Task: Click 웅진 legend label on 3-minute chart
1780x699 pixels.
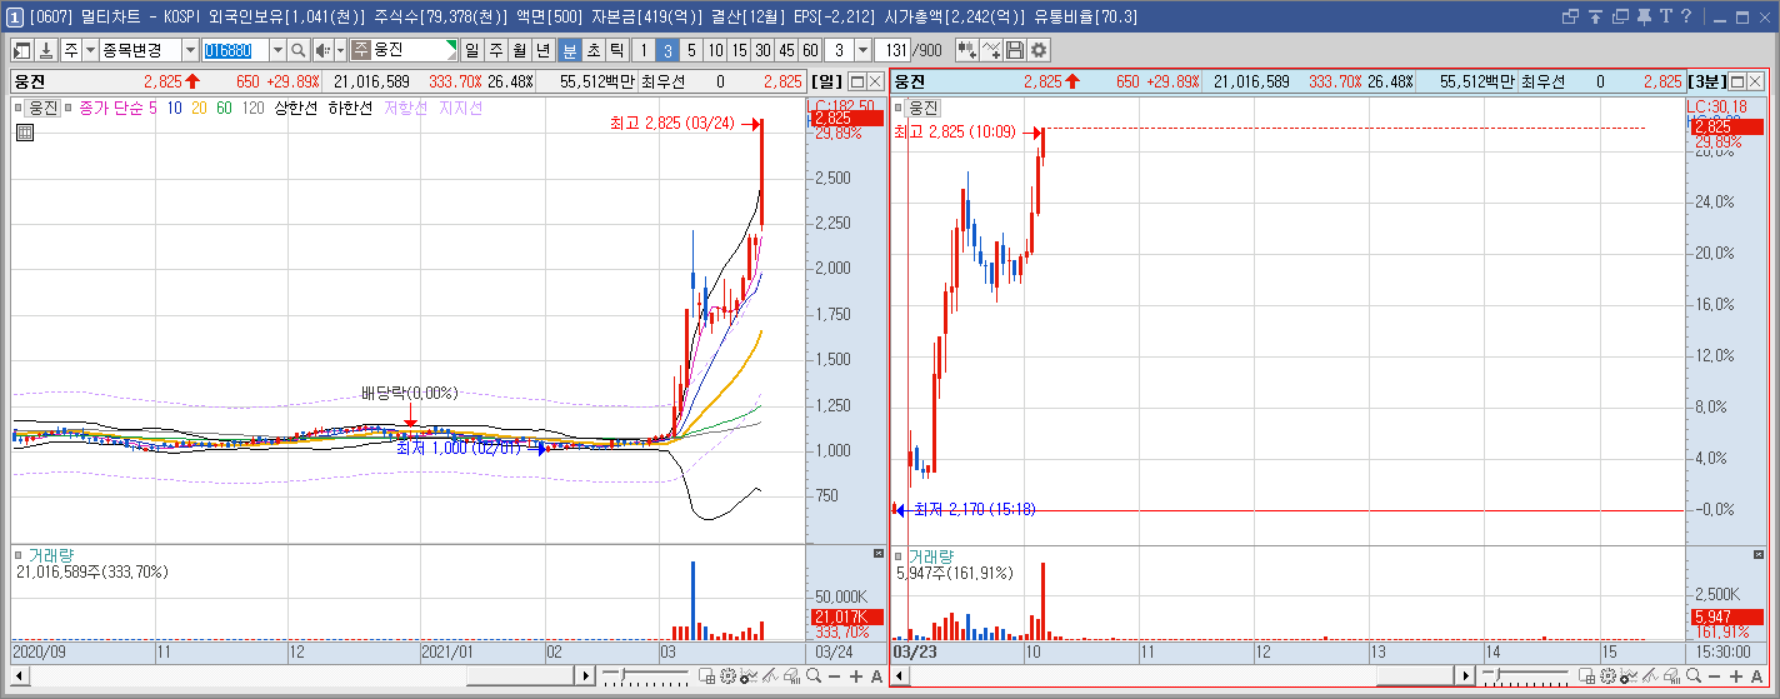Action: 923,108
